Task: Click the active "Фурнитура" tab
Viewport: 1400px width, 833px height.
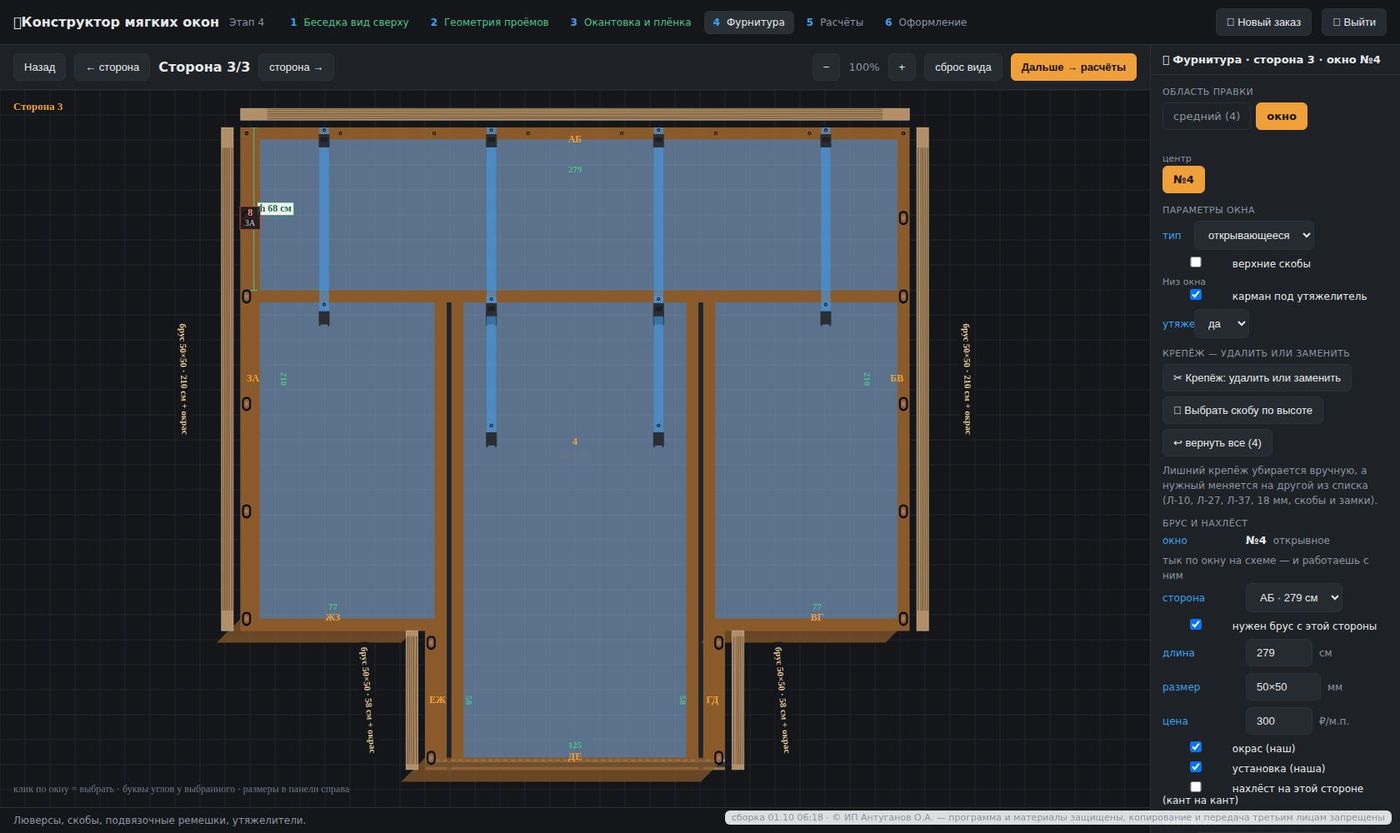Action: pos(749,22)
